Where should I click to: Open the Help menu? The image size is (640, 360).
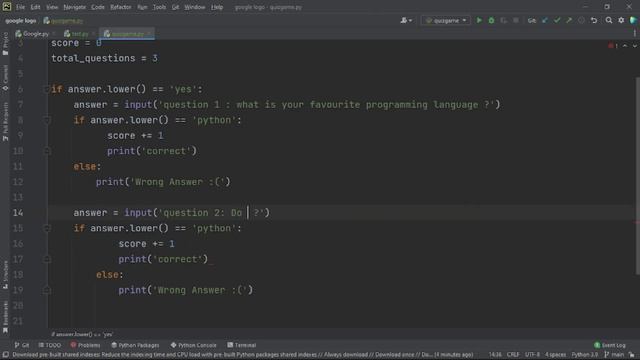tap(217, 7)
